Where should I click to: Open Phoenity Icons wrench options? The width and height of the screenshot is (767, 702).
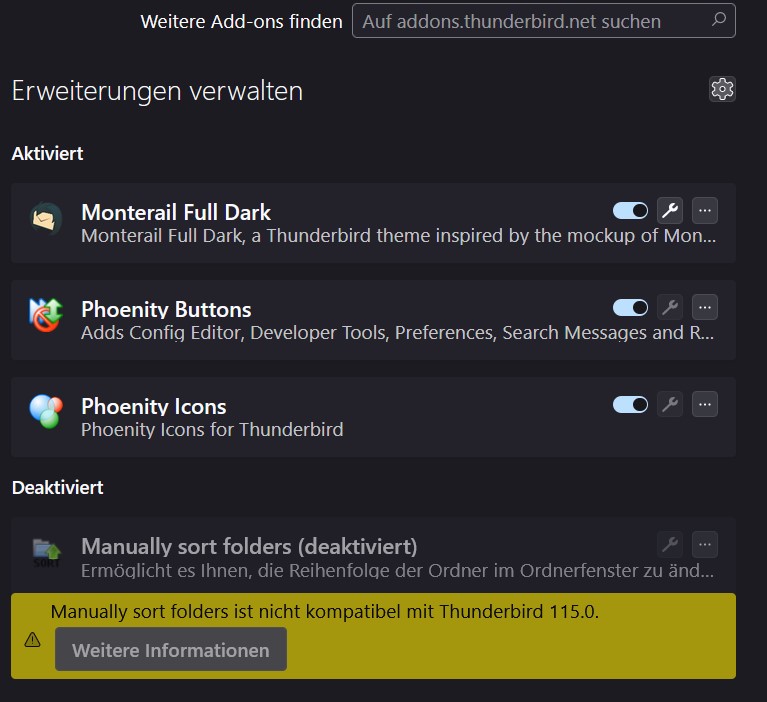coord(670,404)
